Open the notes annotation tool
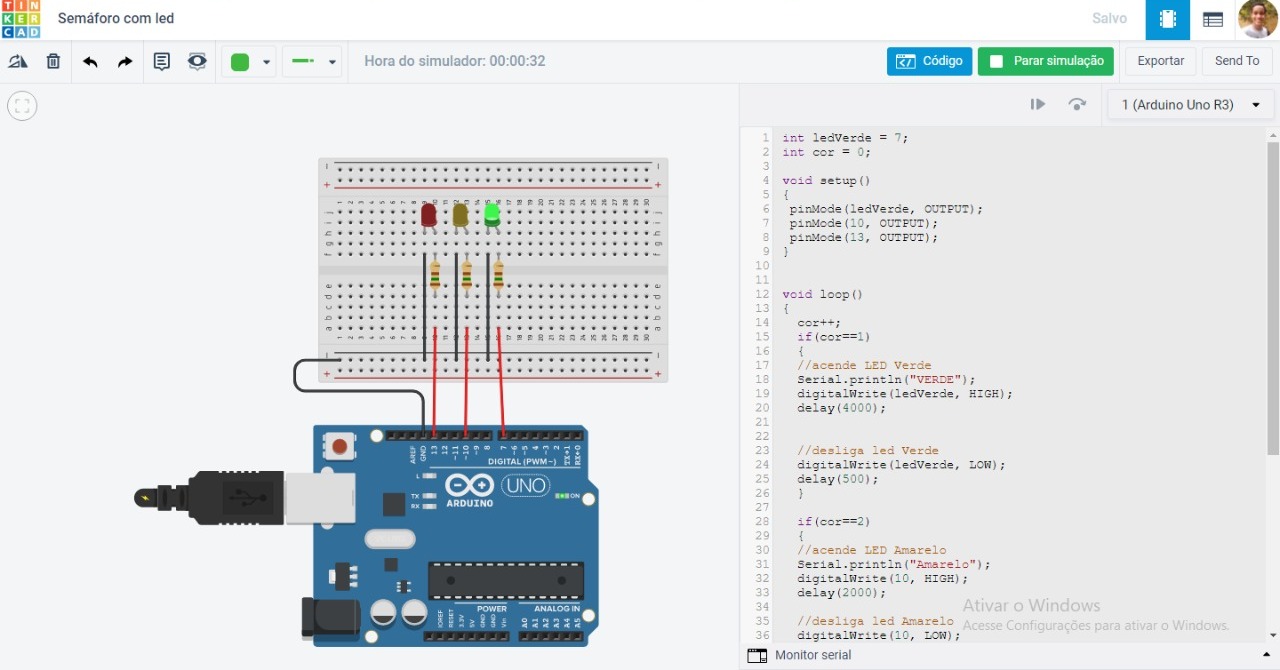 point(162,62)
